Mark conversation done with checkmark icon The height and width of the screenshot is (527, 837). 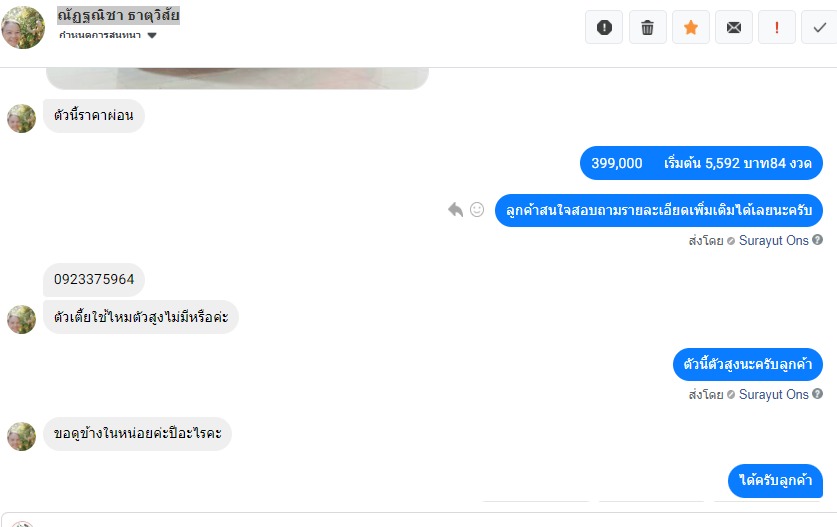pyautogui.click(x=819, y=27)
